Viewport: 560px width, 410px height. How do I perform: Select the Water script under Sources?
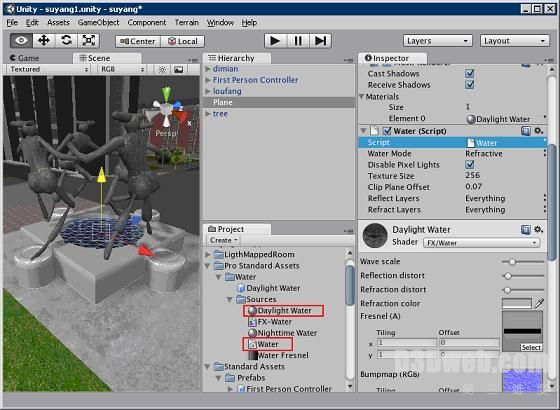268,344
